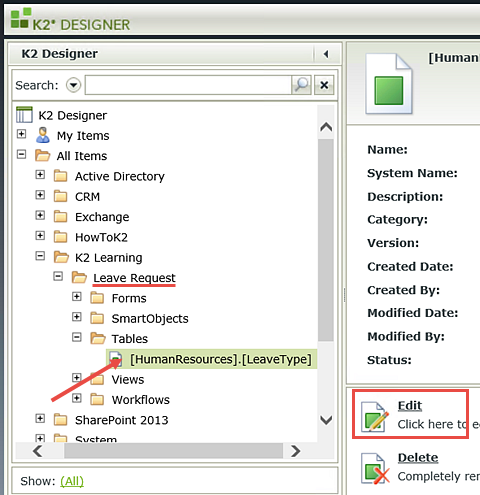The height and width of the screenshot is (495, 480).
Task: Click the Delete link
Action: point(418,458)
